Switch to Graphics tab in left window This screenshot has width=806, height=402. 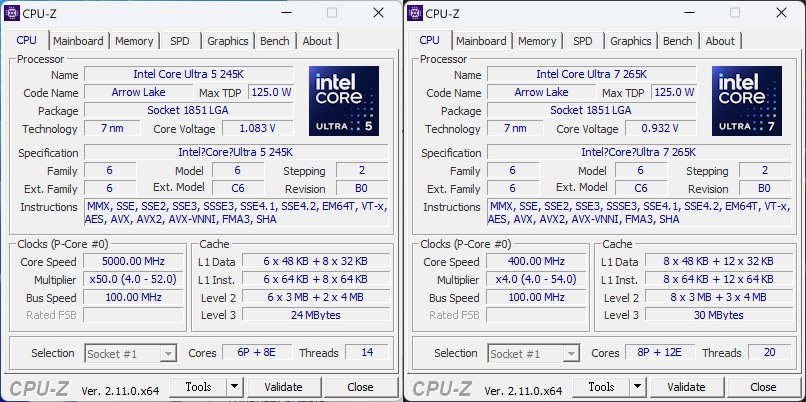coord(228,41)
